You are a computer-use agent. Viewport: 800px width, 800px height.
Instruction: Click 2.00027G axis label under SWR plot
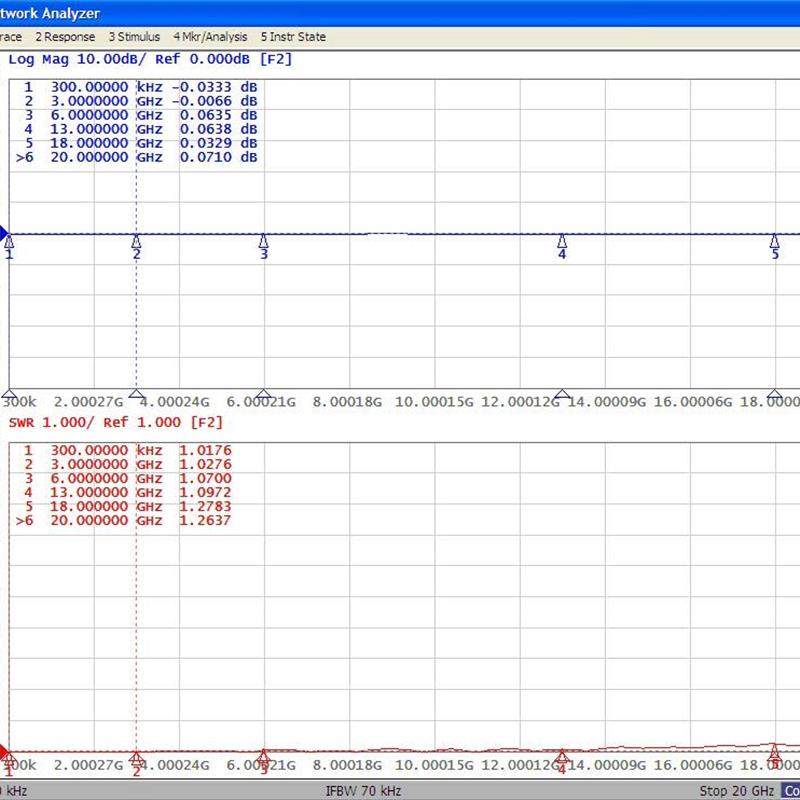(88, 765)
